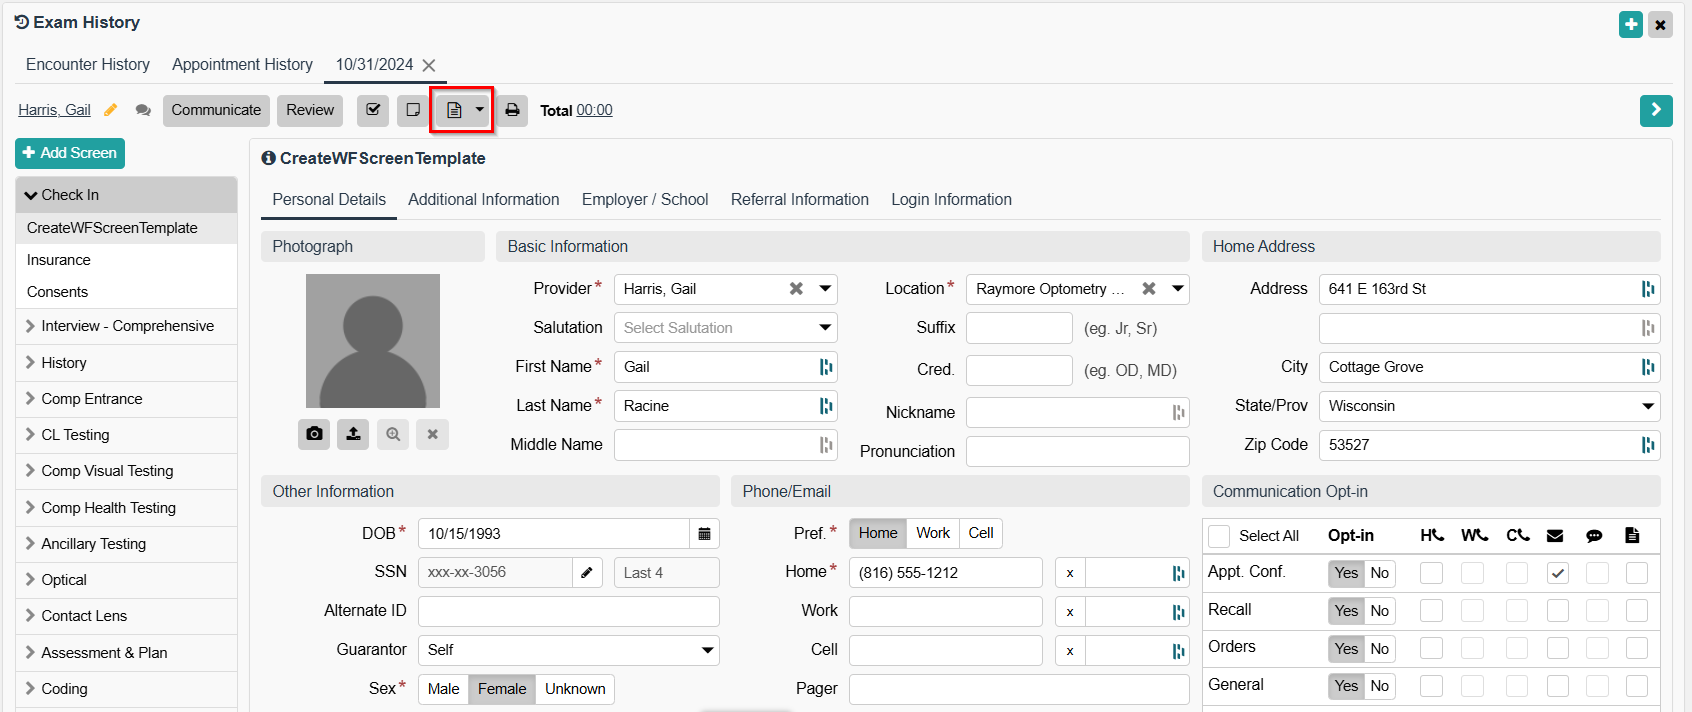Click the green plus icon at top right
The image size is (1692, 712).
[1631, 24]
